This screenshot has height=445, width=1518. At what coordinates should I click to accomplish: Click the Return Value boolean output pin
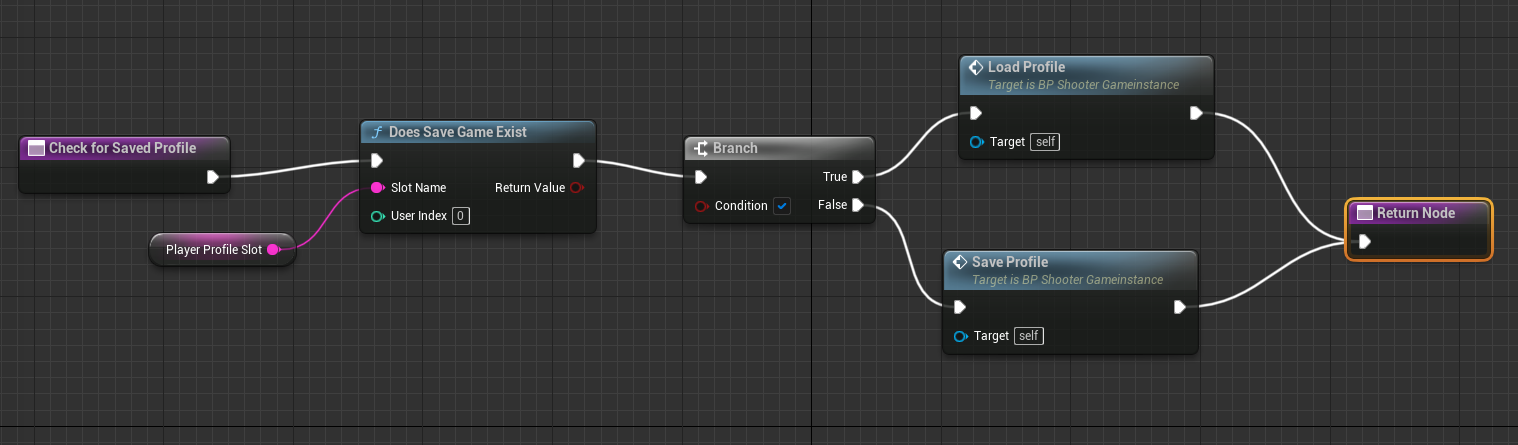(578, 188)
